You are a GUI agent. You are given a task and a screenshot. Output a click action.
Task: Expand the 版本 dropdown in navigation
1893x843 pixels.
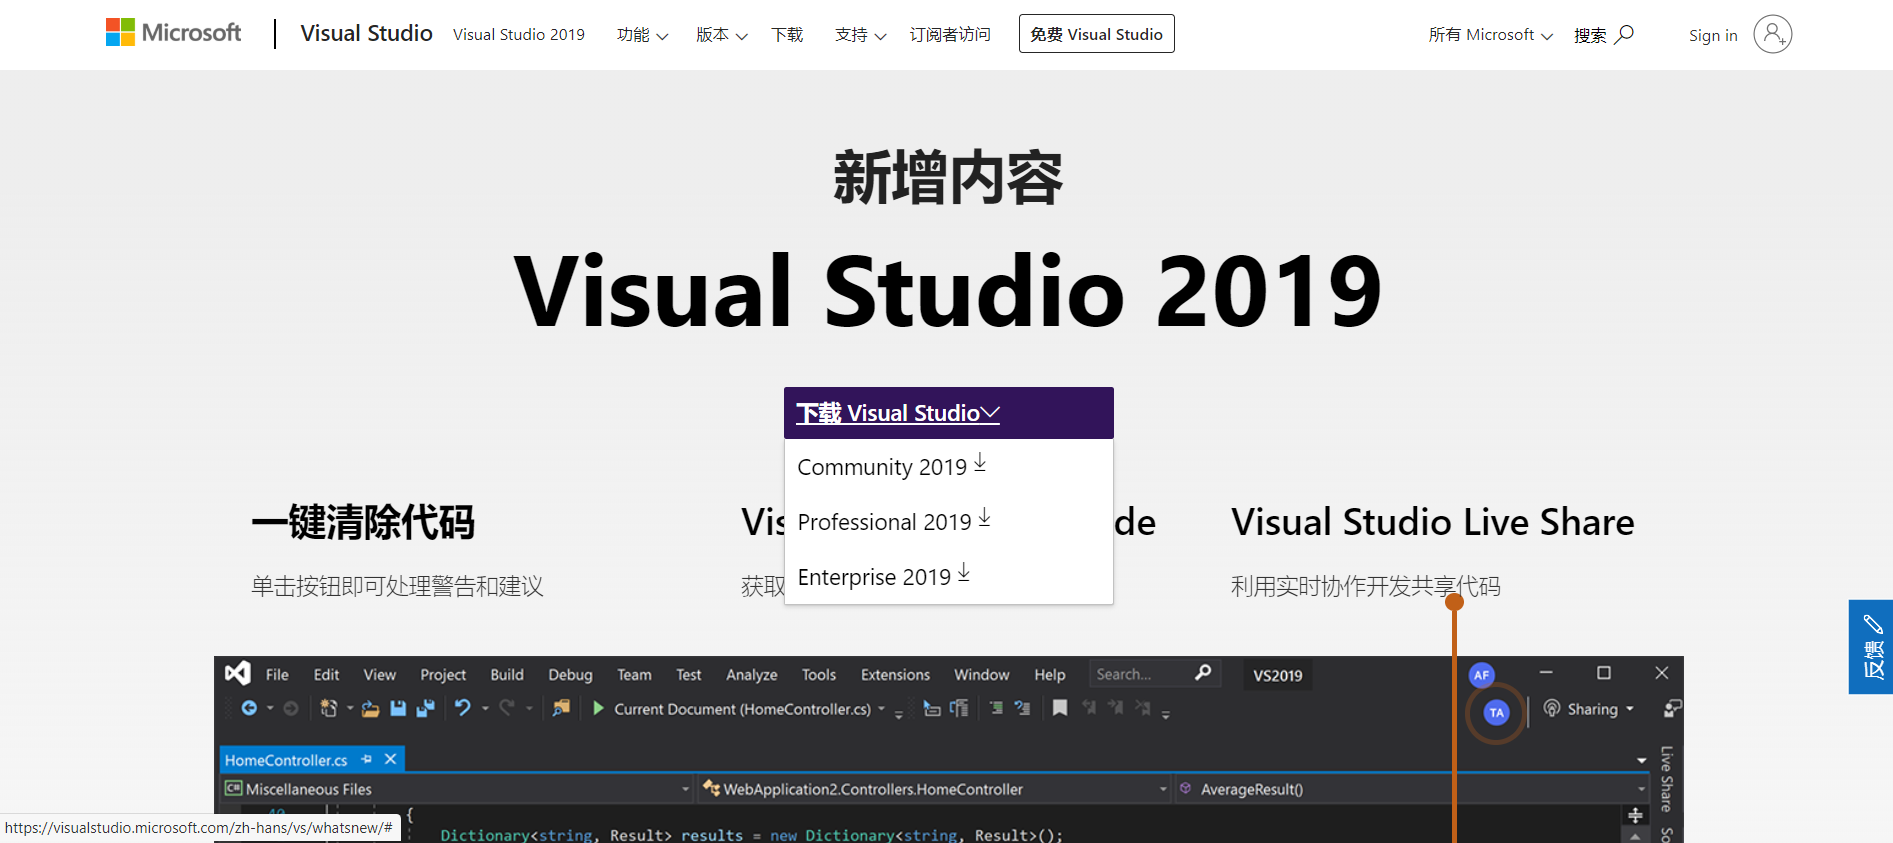coord(721,35)
